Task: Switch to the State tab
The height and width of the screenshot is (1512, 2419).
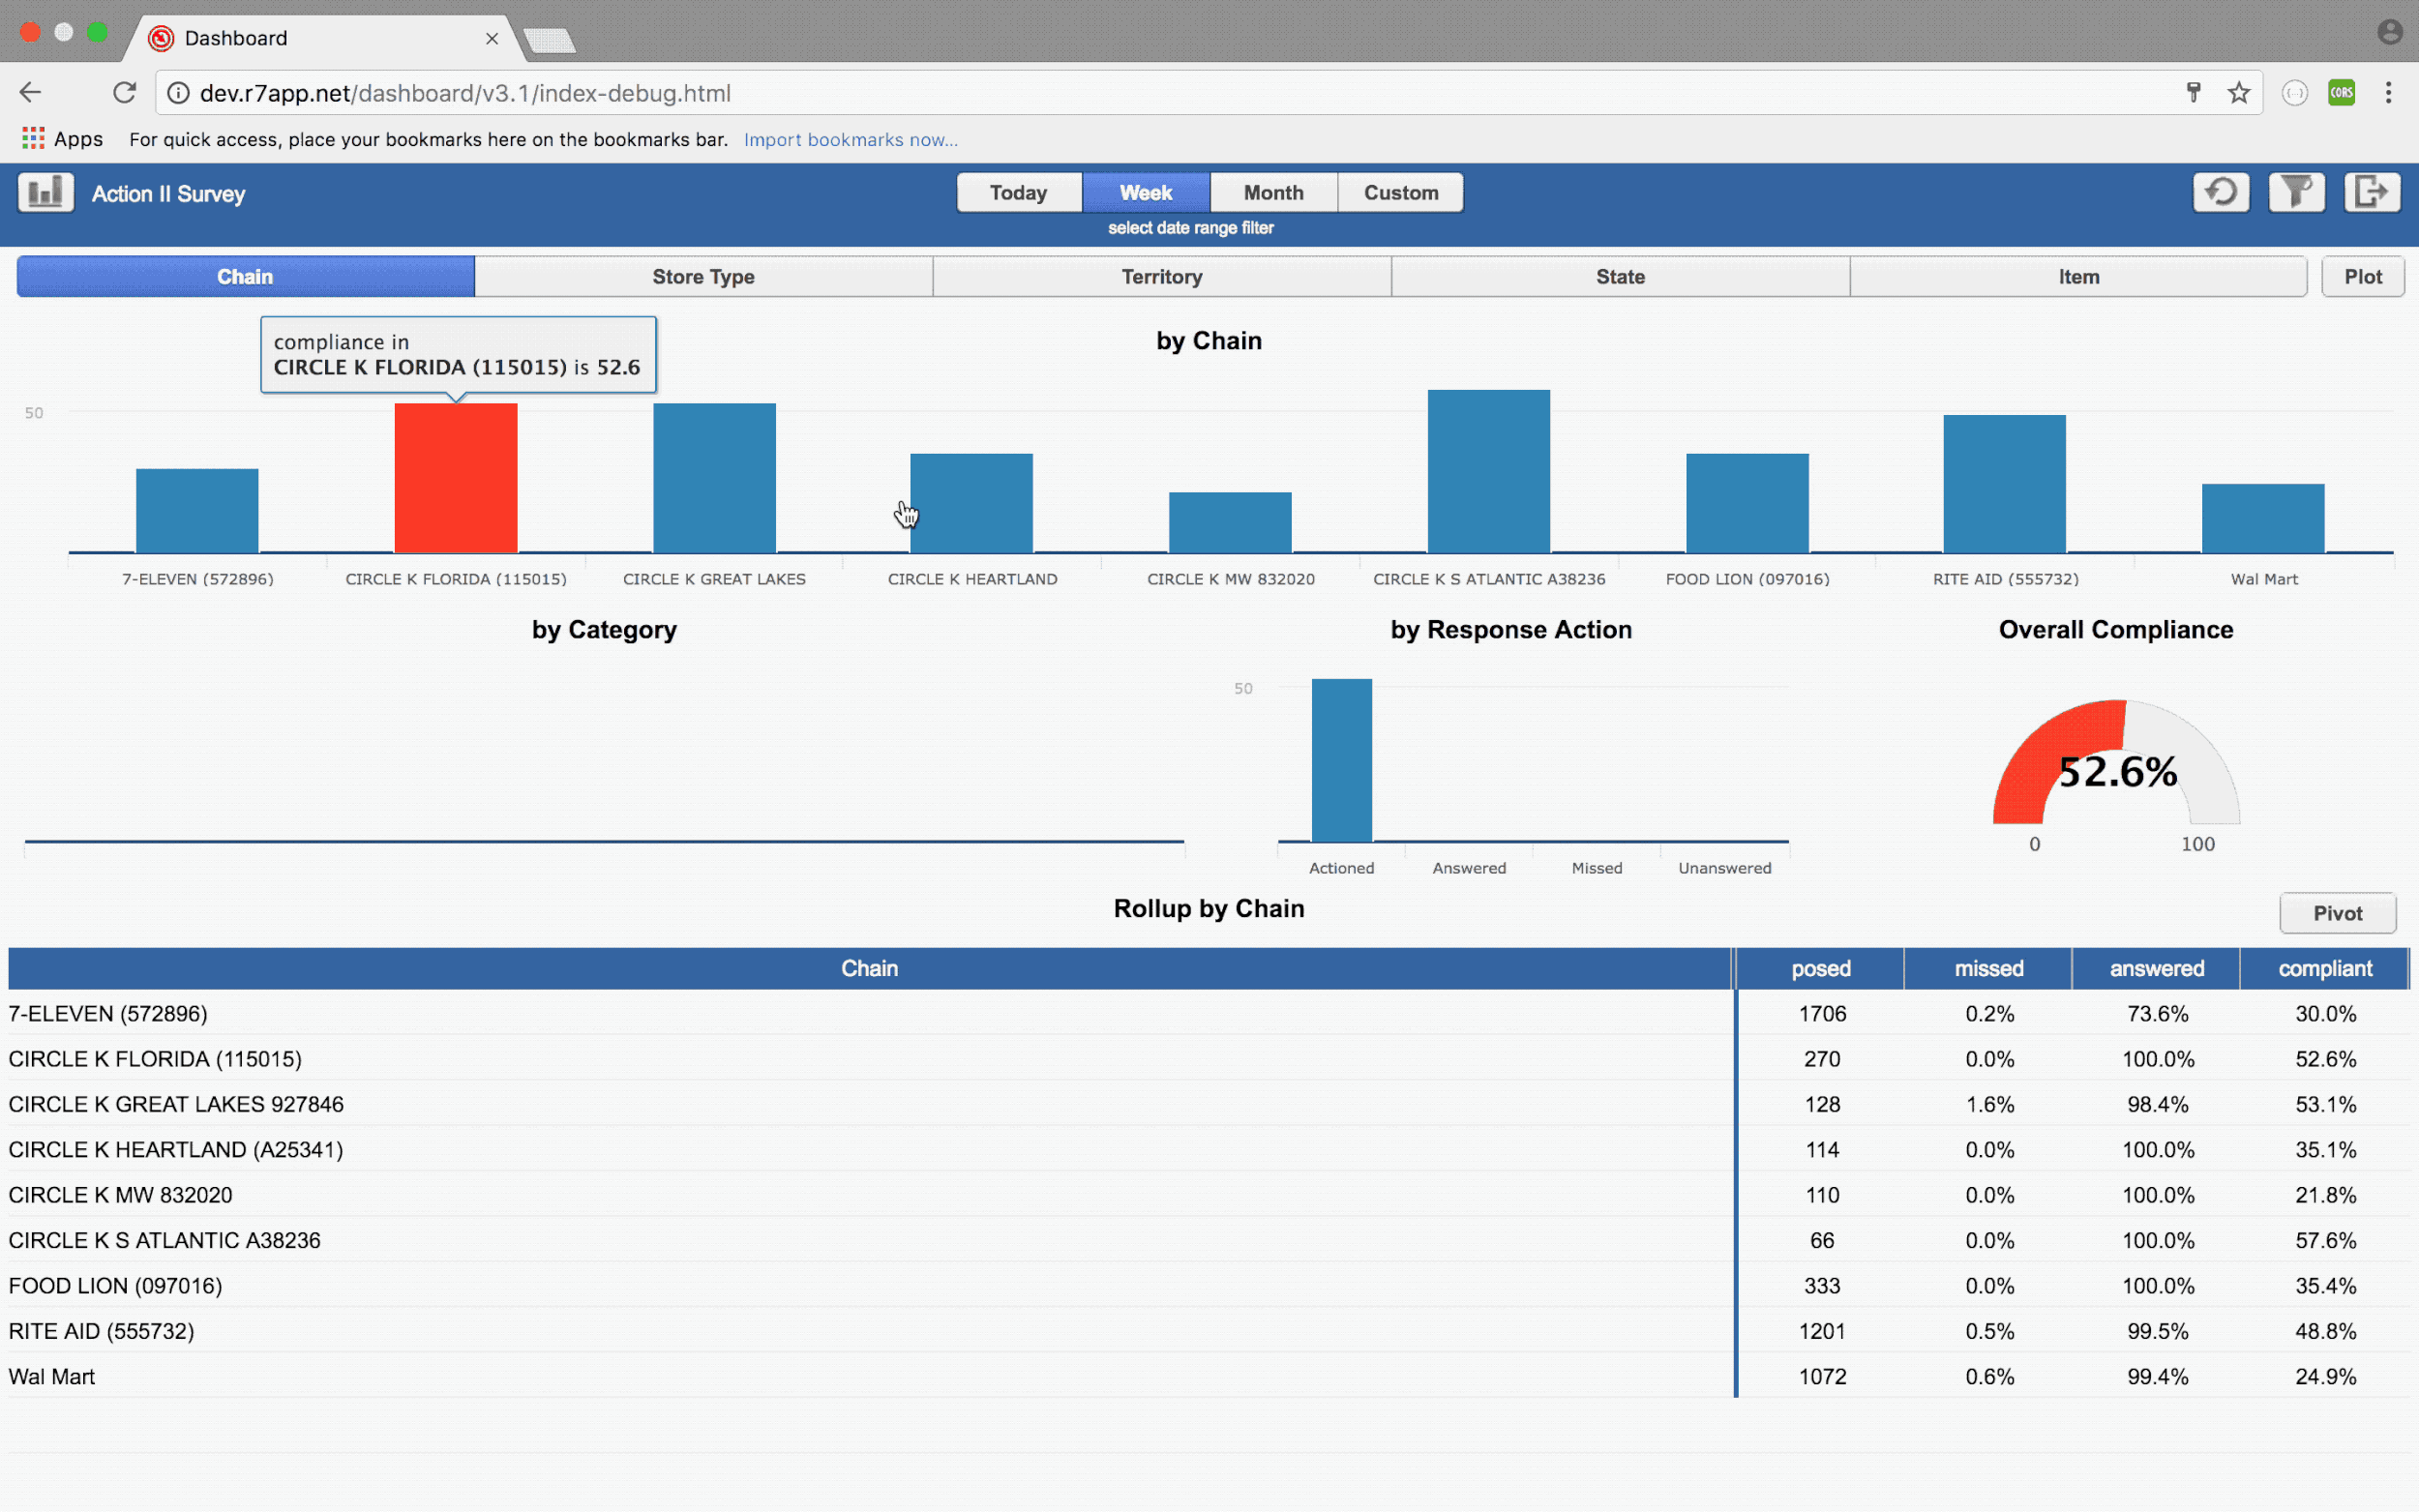Action: (1620, 276)
